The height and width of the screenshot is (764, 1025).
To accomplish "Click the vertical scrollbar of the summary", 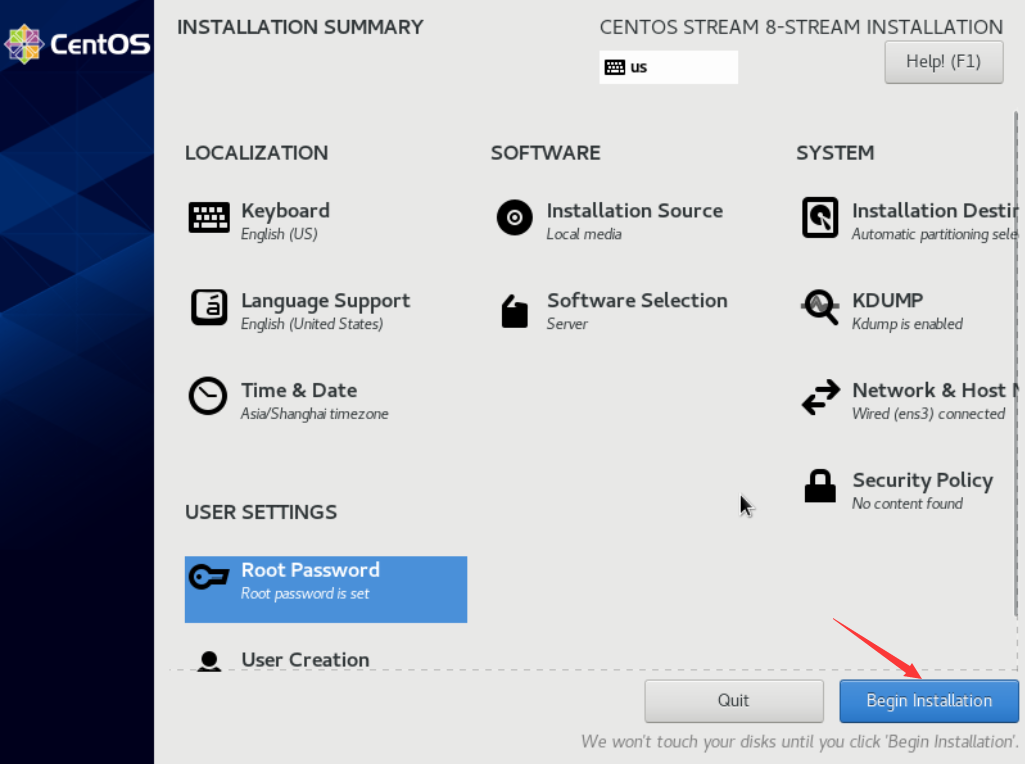I will tap(1015, 363).
